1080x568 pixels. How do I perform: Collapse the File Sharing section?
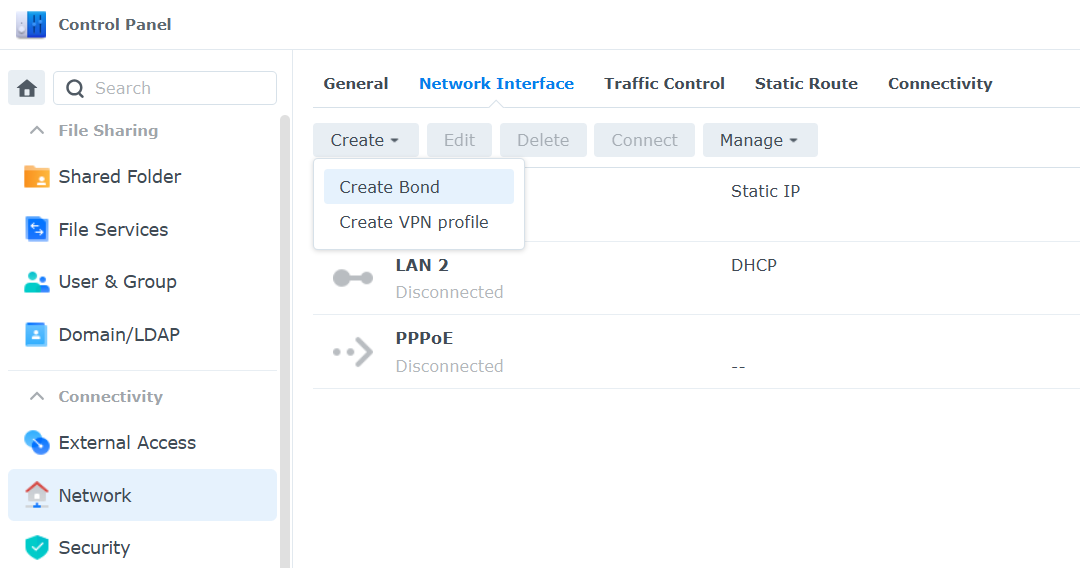point(37,130)
